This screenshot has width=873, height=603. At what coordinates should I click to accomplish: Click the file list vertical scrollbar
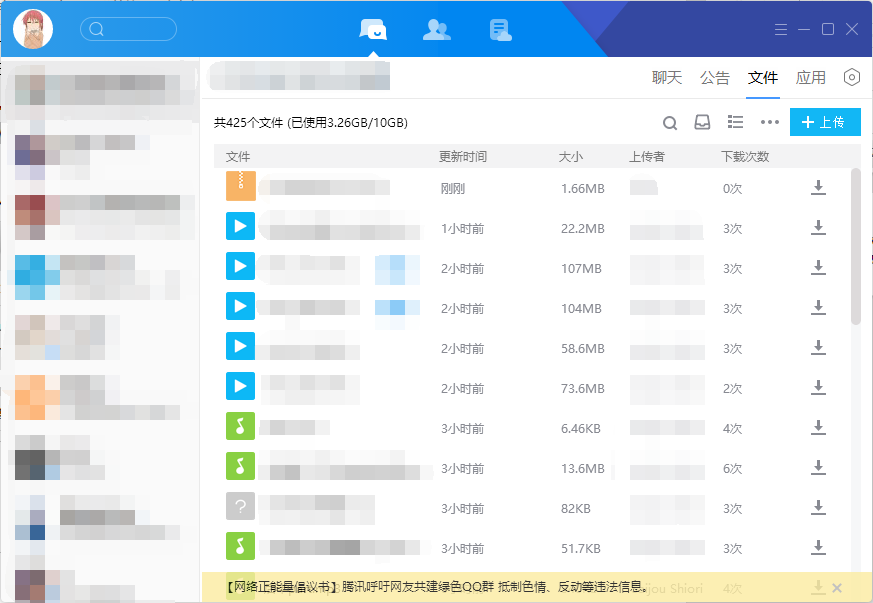855,246
